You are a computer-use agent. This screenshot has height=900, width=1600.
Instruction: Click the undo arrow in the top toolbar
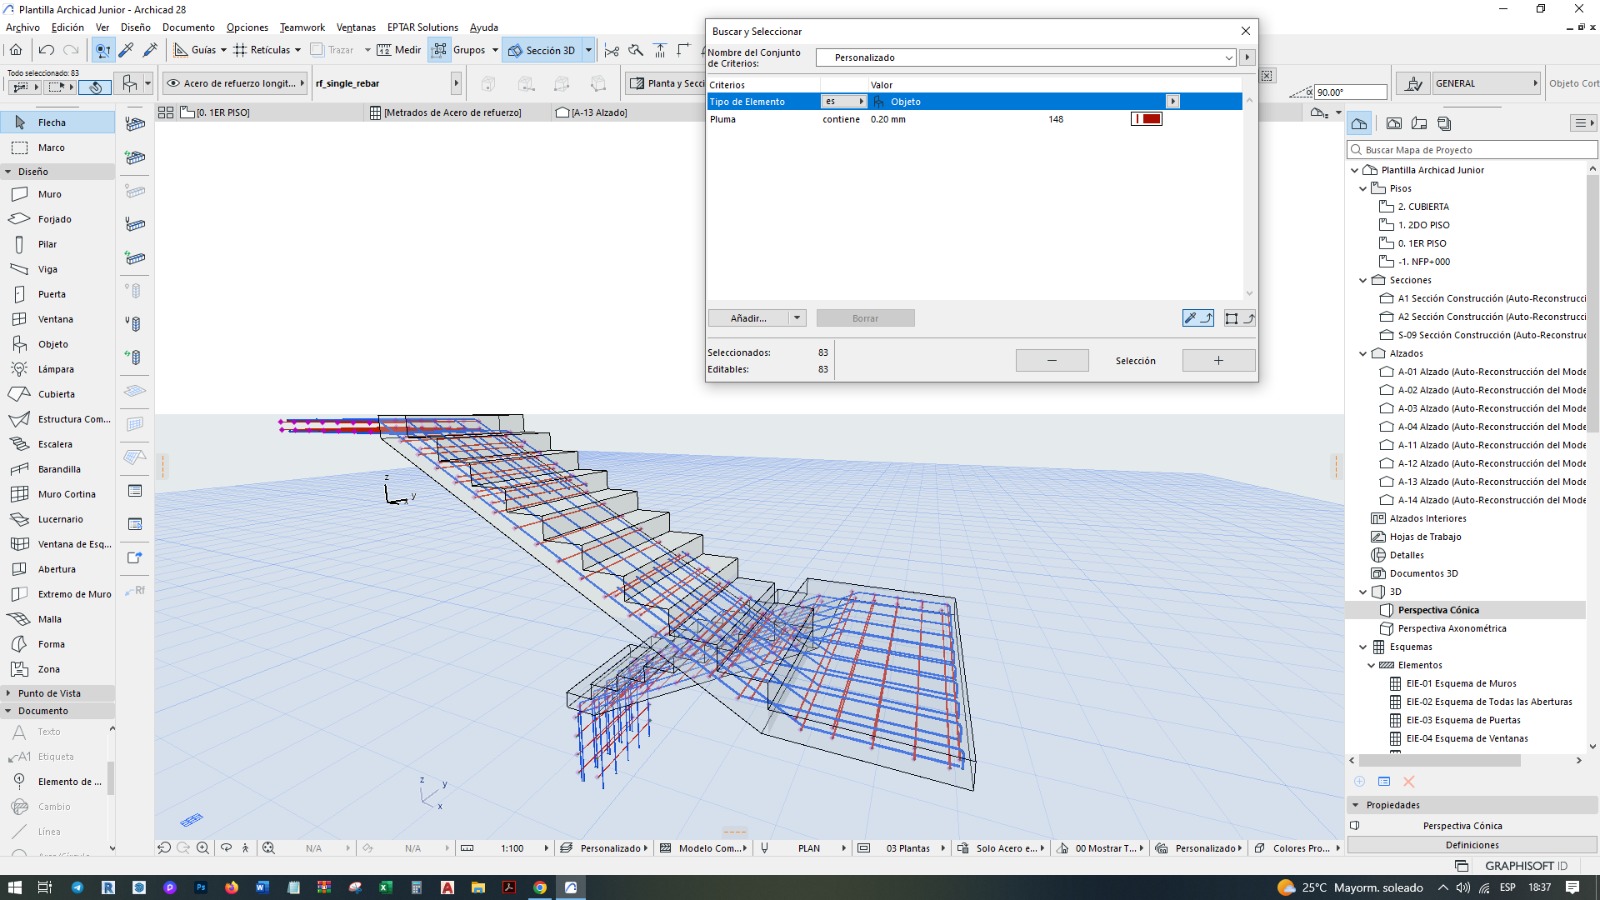click(46, 50)
